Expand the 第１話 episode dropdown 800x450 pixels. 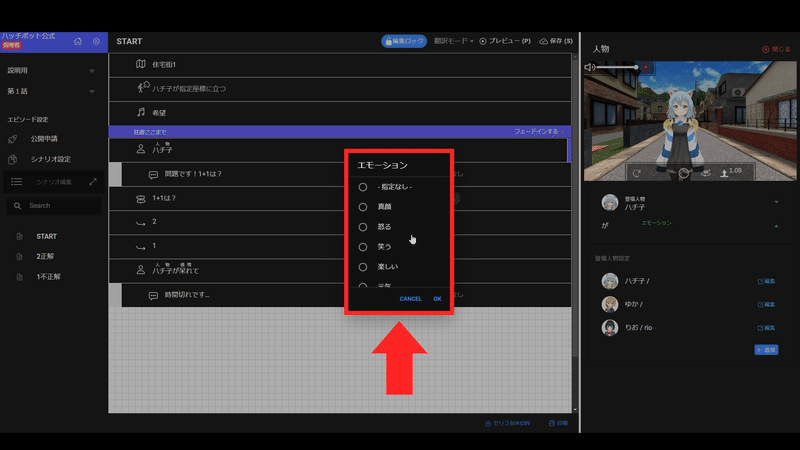92,92
